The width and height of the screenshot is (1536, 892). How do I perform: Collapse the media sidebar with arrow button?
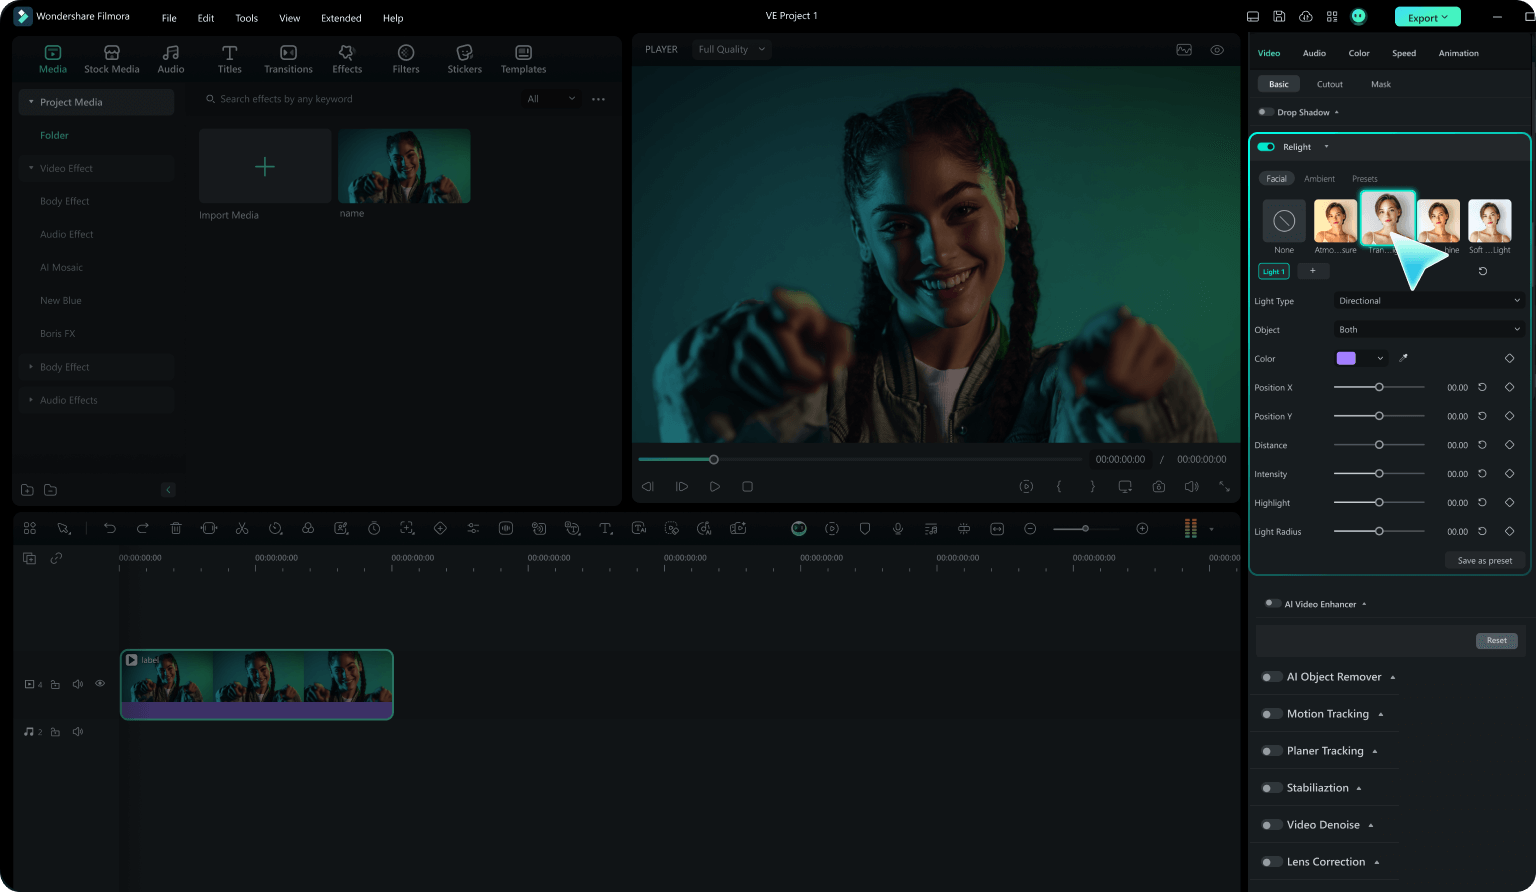(168, 490)
